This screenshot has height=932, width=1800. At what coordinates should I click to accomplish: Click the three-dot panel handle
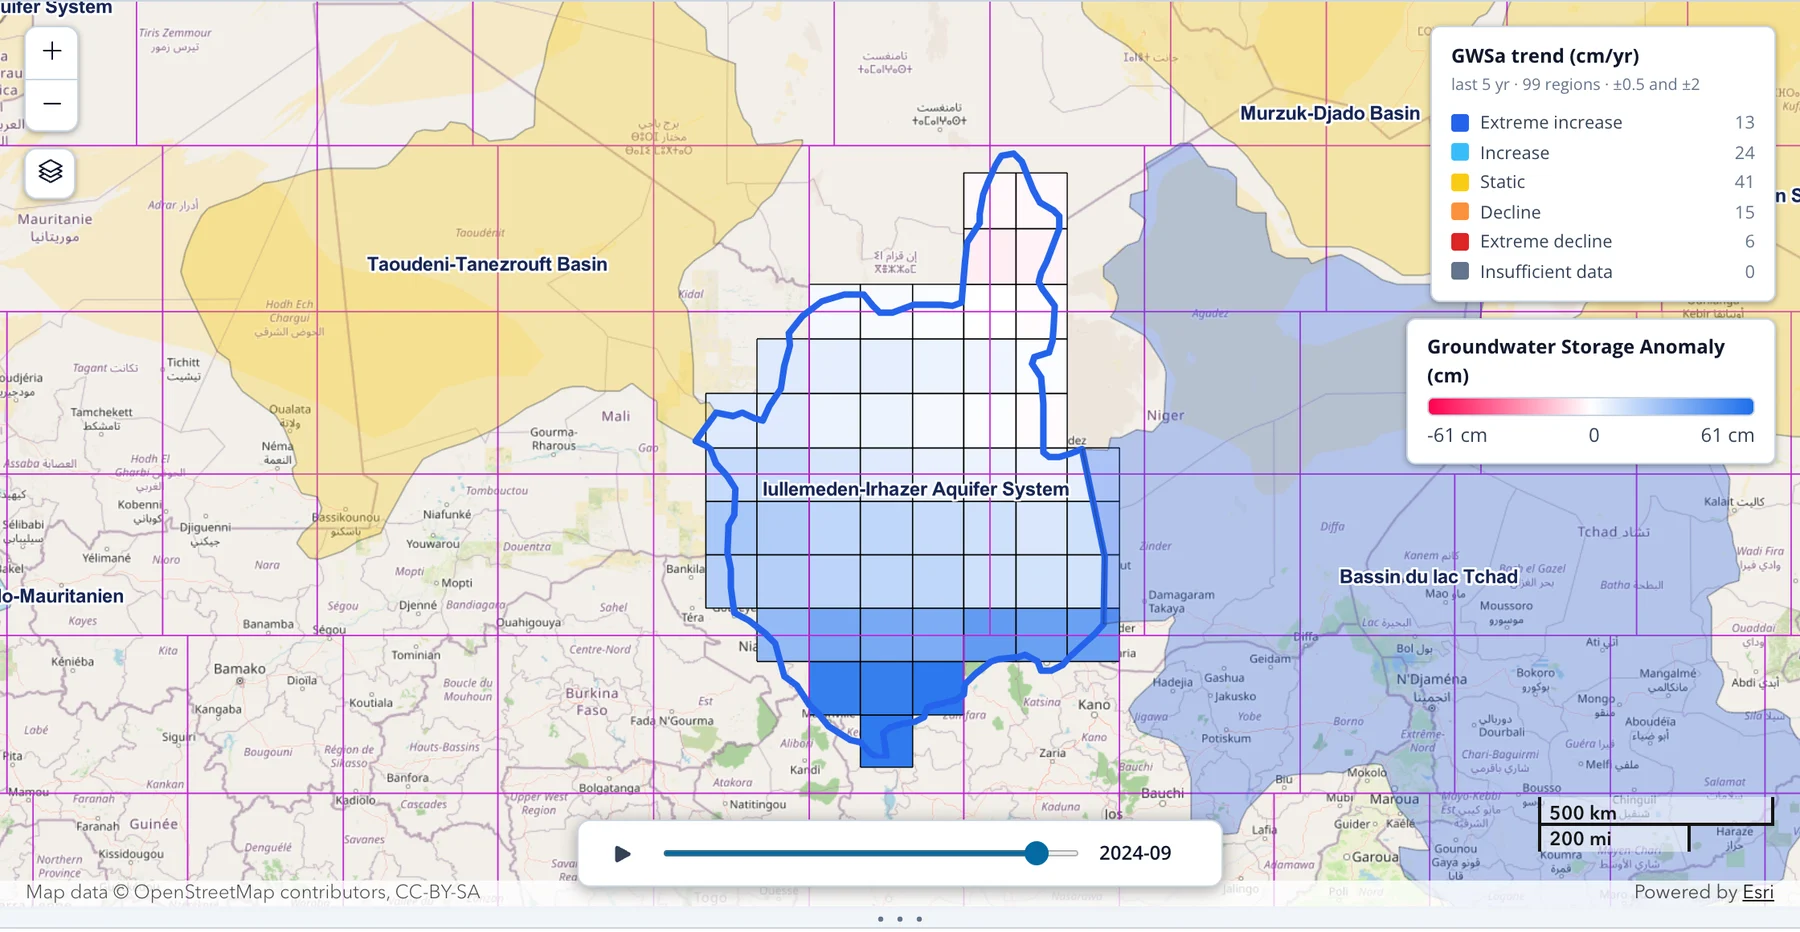900,919
